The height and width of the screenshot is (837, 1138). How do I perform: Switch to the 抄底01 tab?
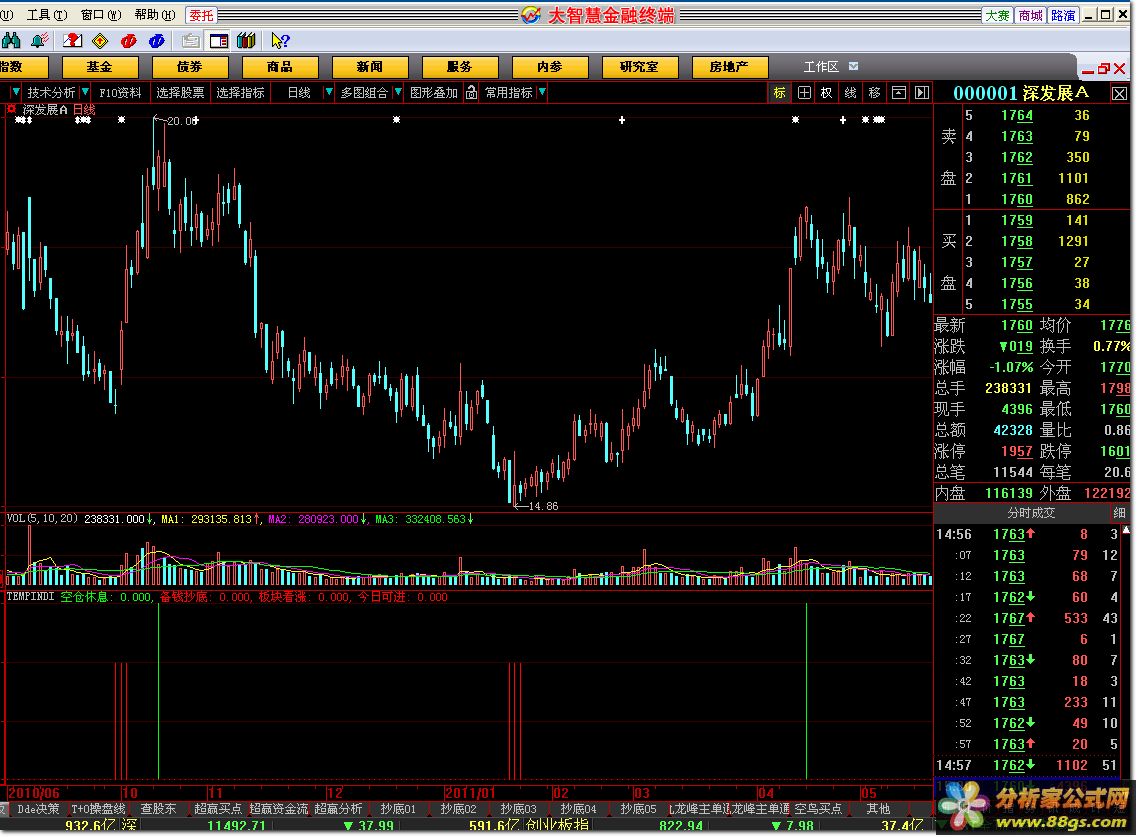pyautogui.click(x=398, y=809)
